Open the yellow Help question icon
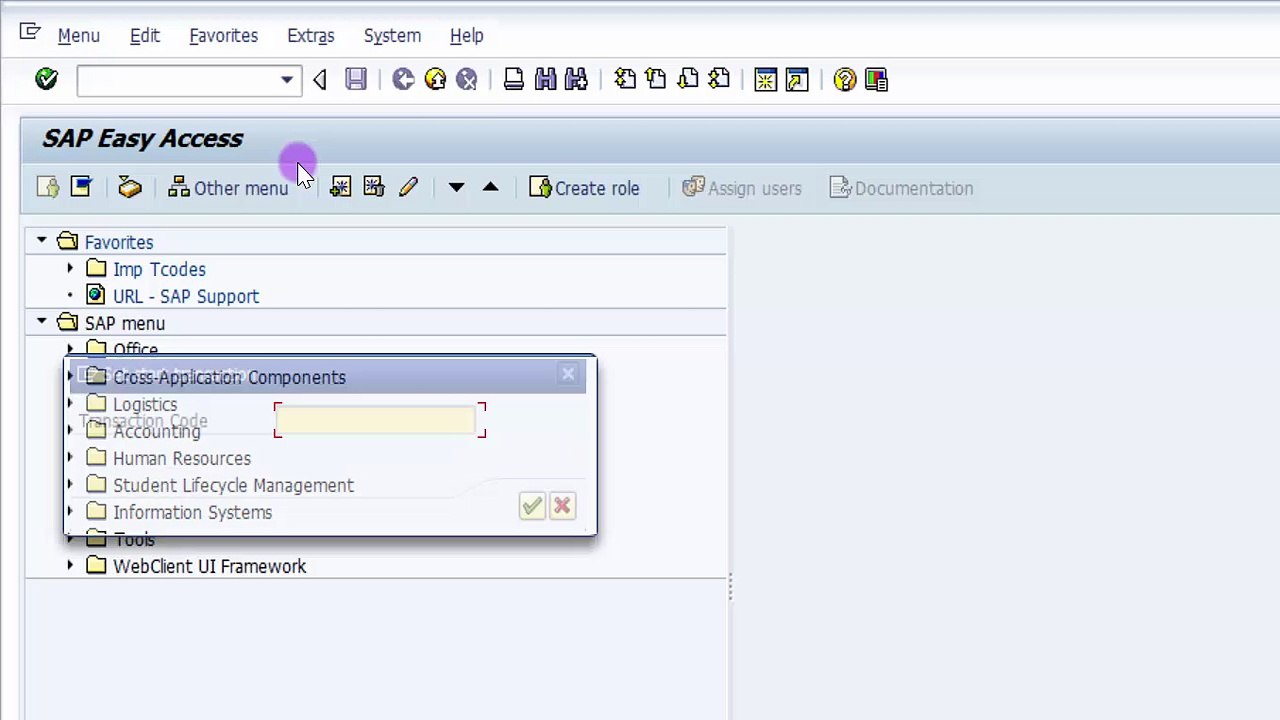The image size is (1280, 720). 845,79
